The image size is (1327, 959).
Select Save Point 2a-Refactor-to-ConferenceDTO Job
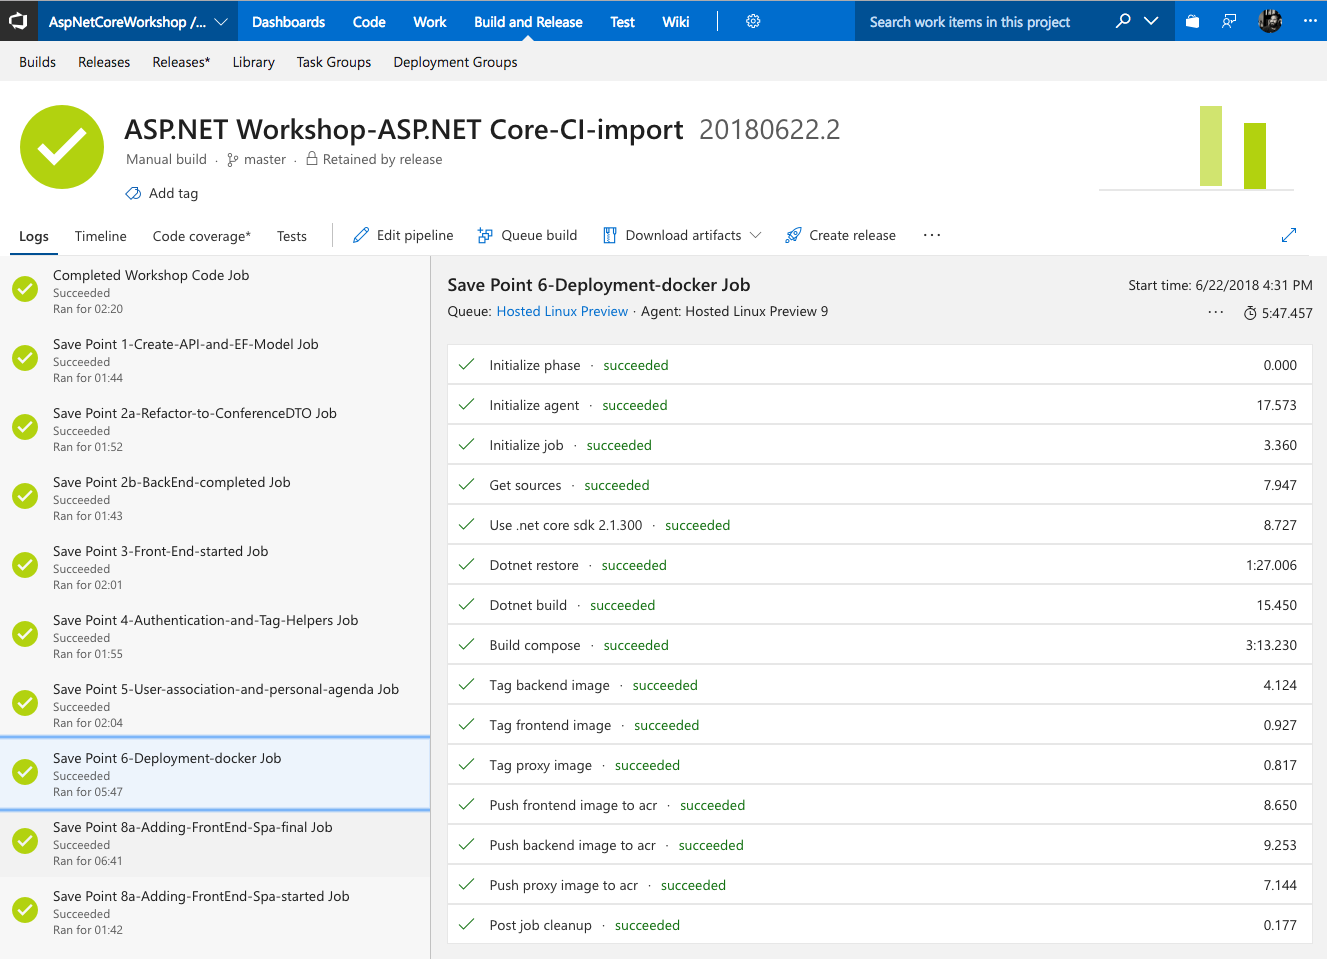click(x=215, y=429)
